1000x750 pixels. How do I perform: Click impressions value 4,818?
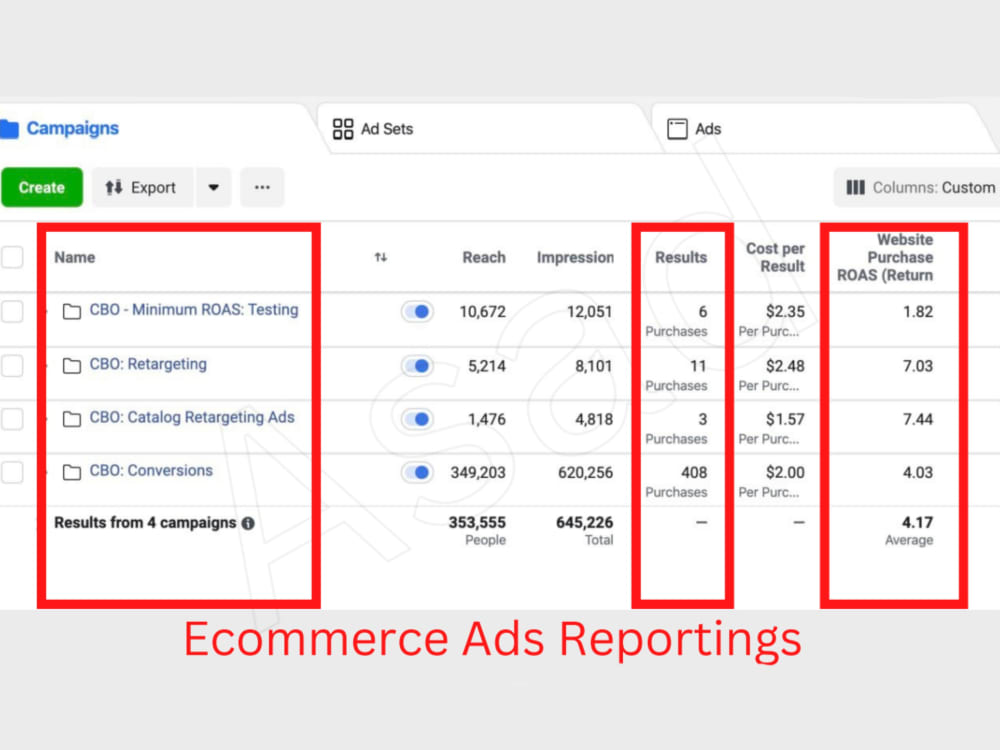tap(594, 420)
